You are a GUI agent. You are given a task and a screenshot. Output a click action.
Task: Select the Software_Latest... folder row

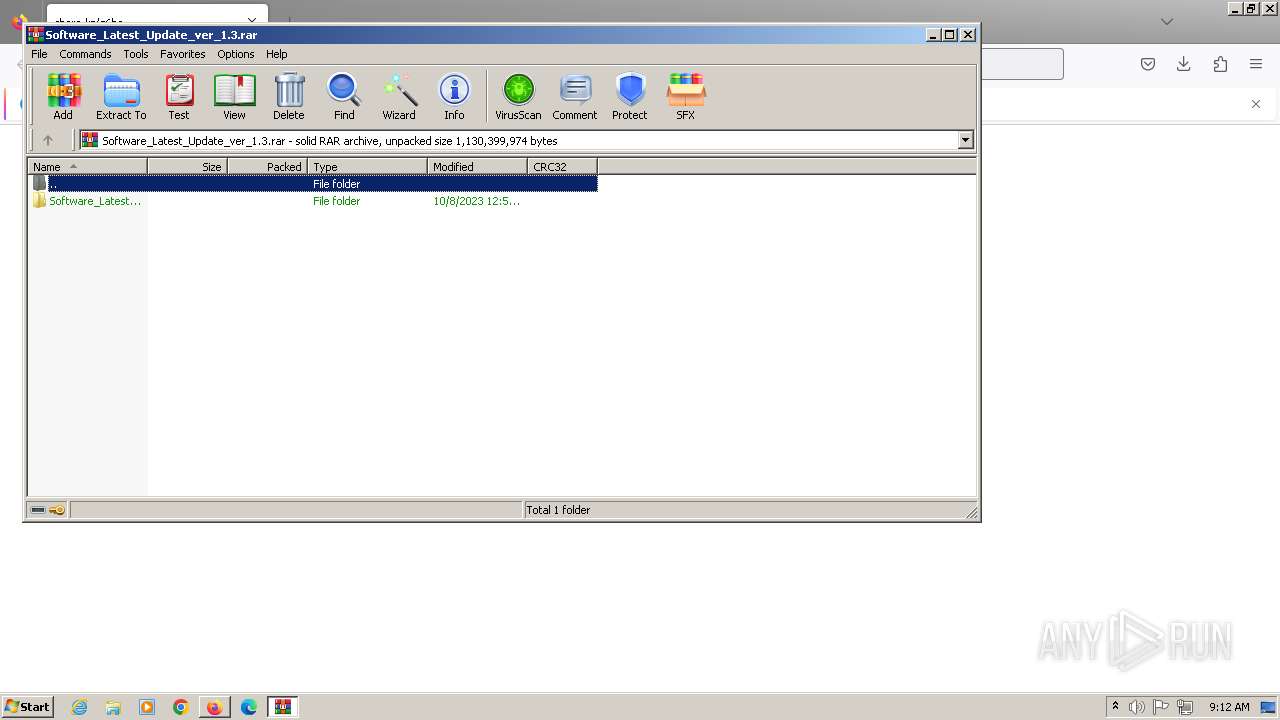click(313, 201)
